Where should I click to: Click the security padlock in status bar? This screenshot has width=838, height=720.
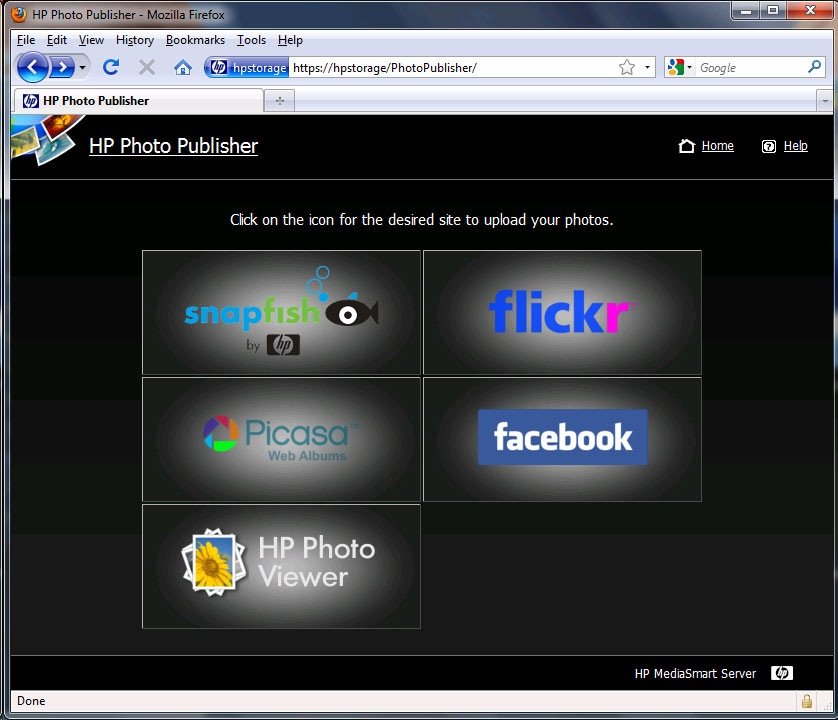coord(806,701)
